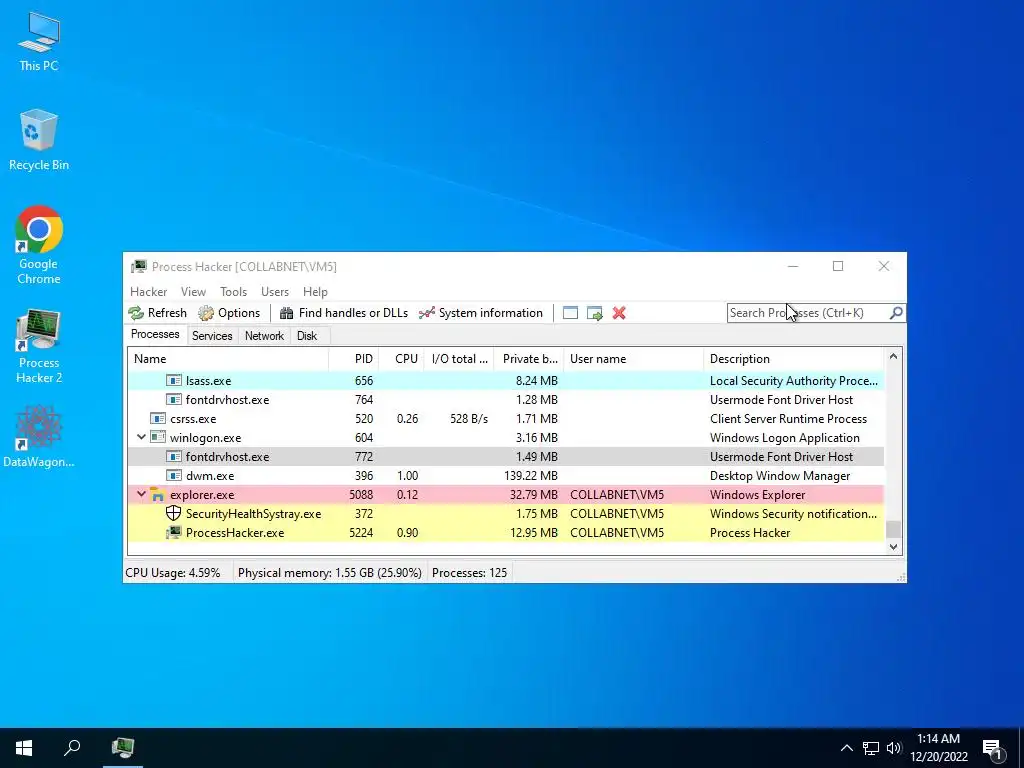Click the magnifier icon in search box
Viewport: 1024px width, 768px height.
click(x=896, y=313)
